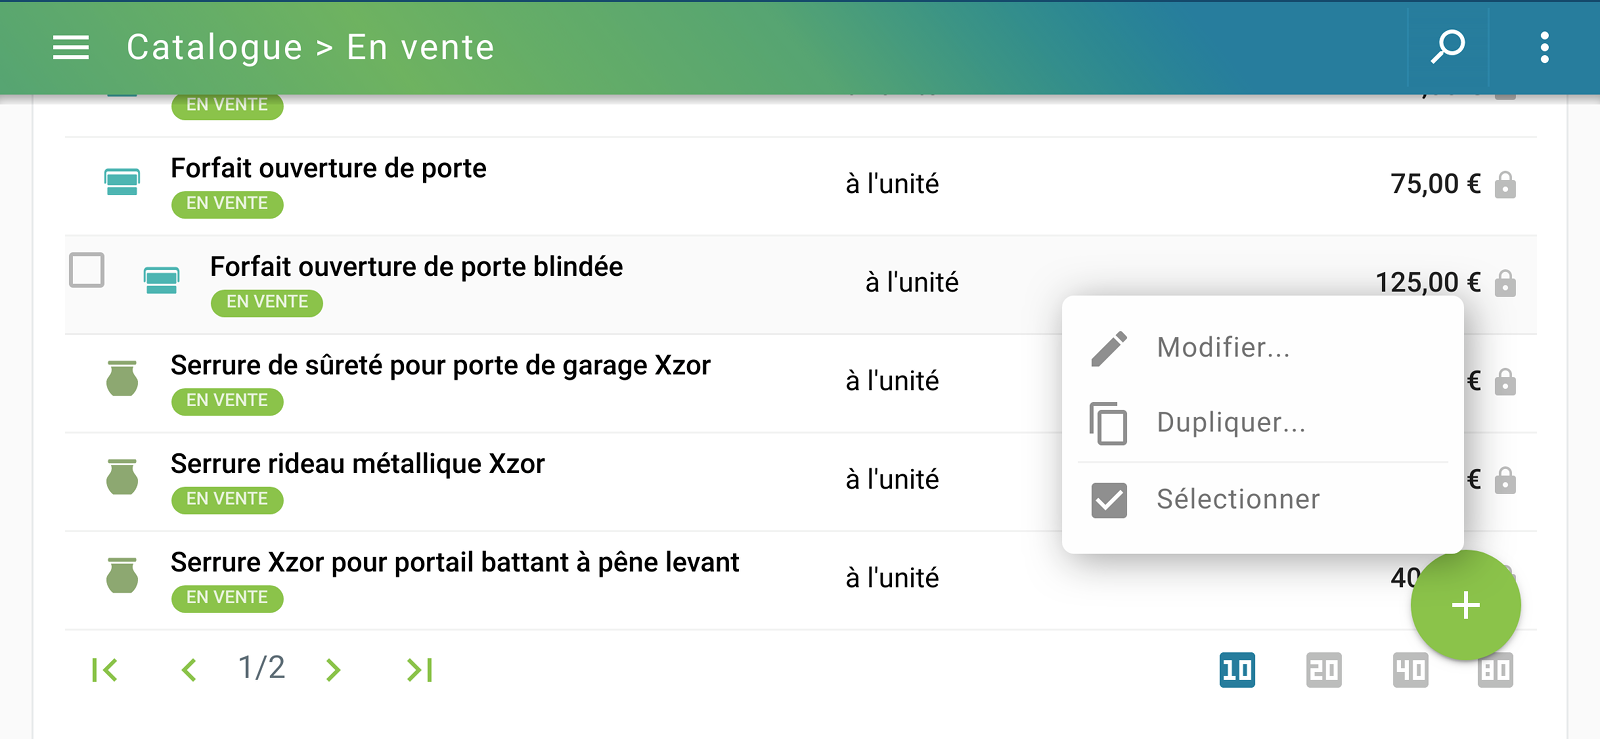Click the duplicate icon in the context menu

point(1106,423)
